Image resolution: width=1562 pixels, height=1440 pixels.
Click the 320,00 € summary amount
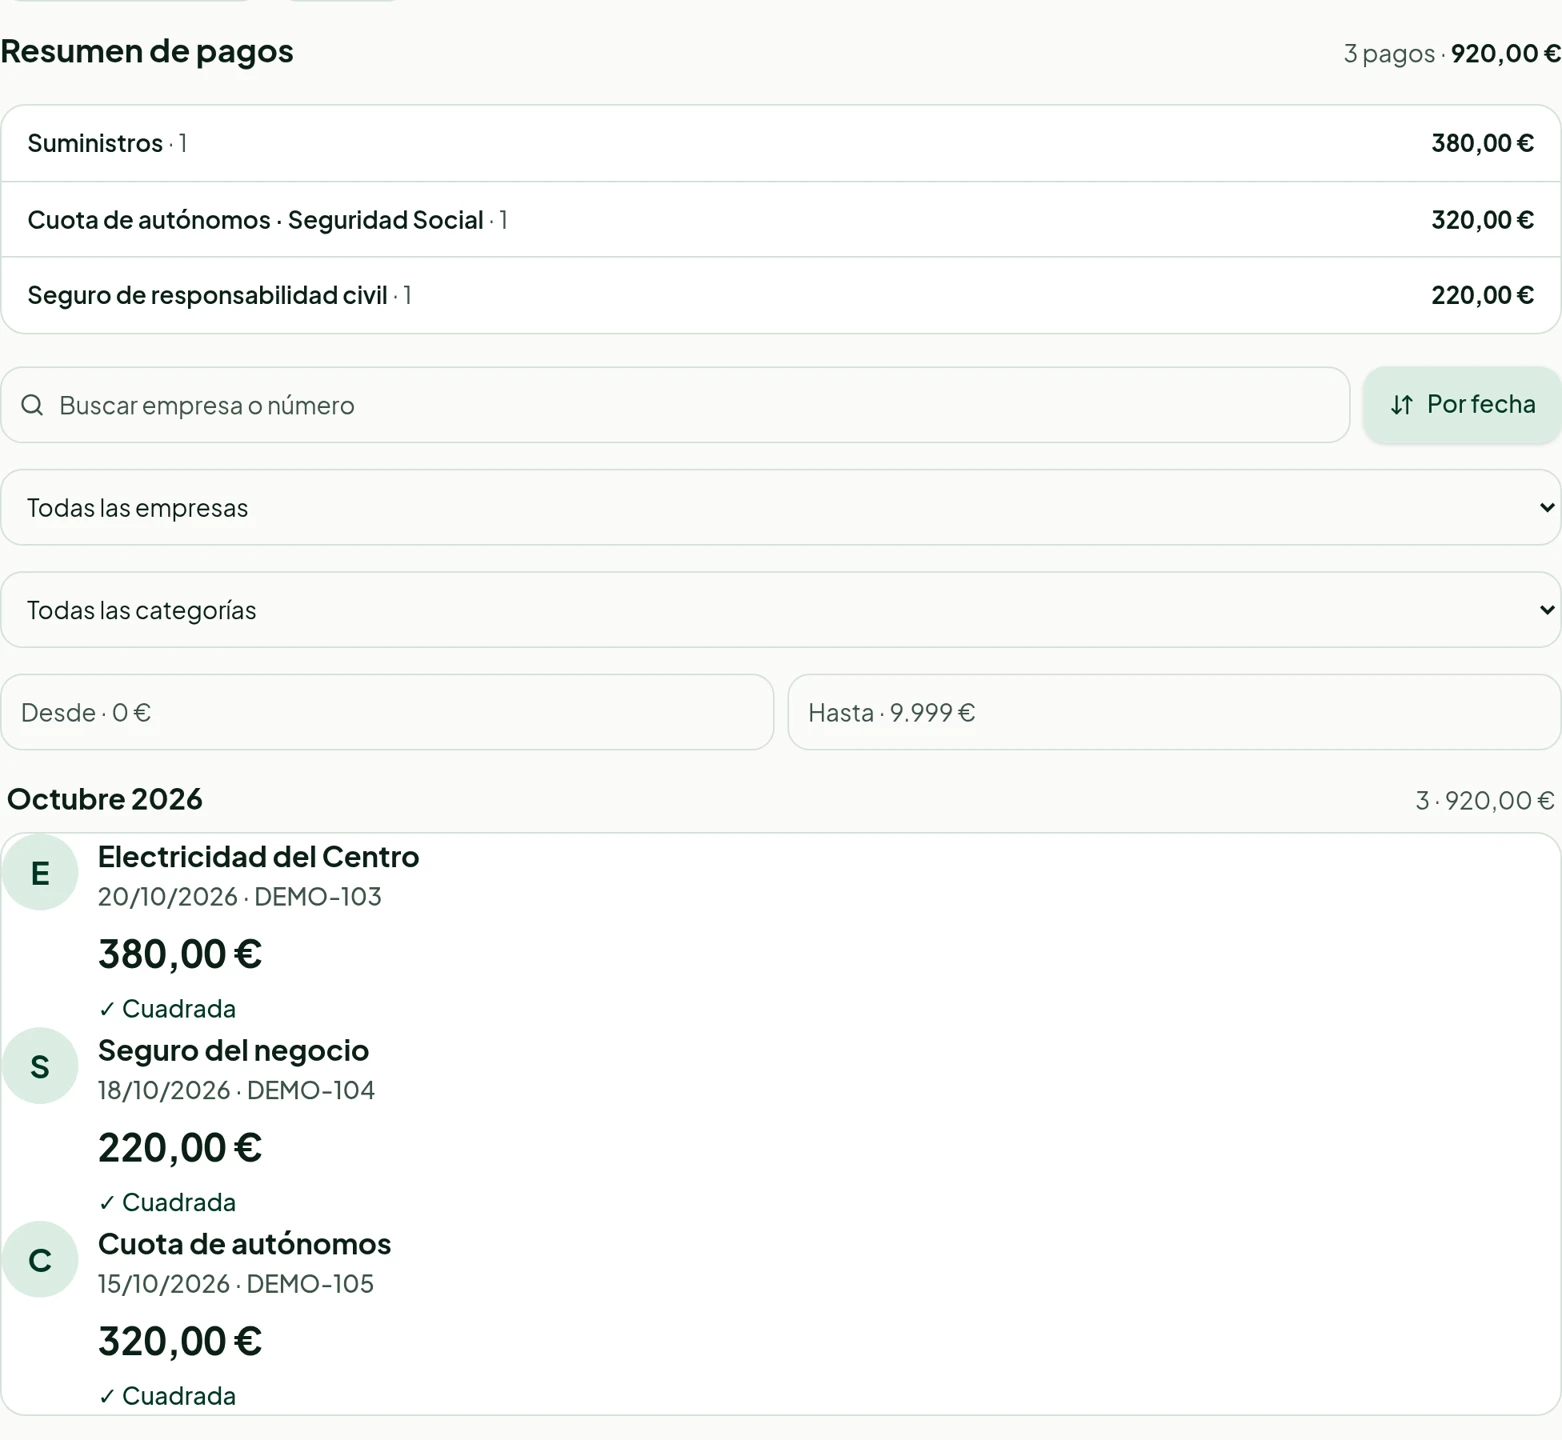(1482, 219)
